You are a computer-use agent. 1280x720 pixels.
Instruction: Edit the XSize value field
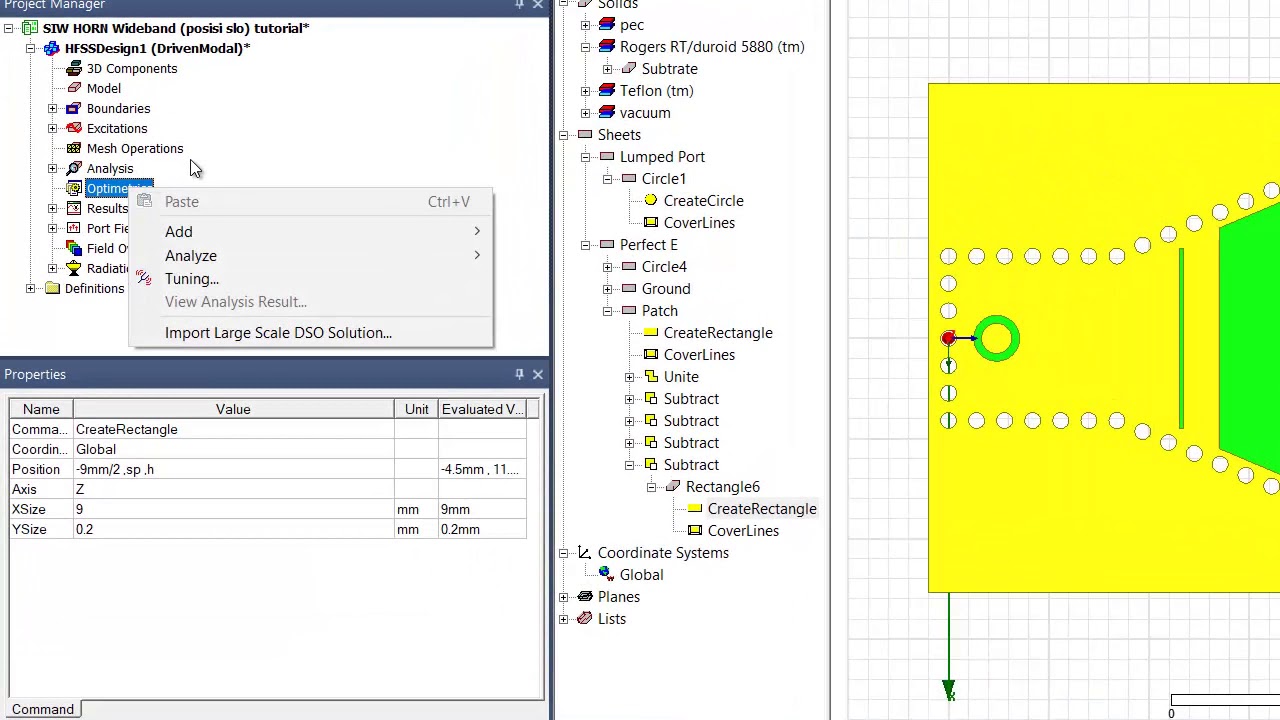[x=233, y=509]
